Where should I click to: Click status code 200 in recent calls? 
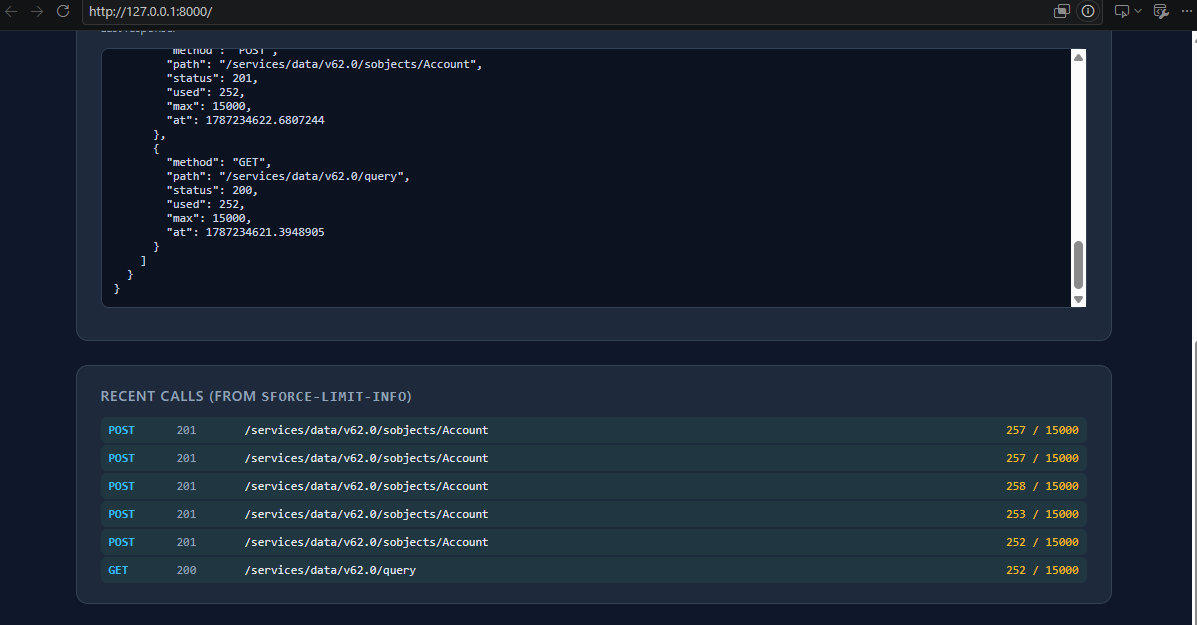point(186,570)
